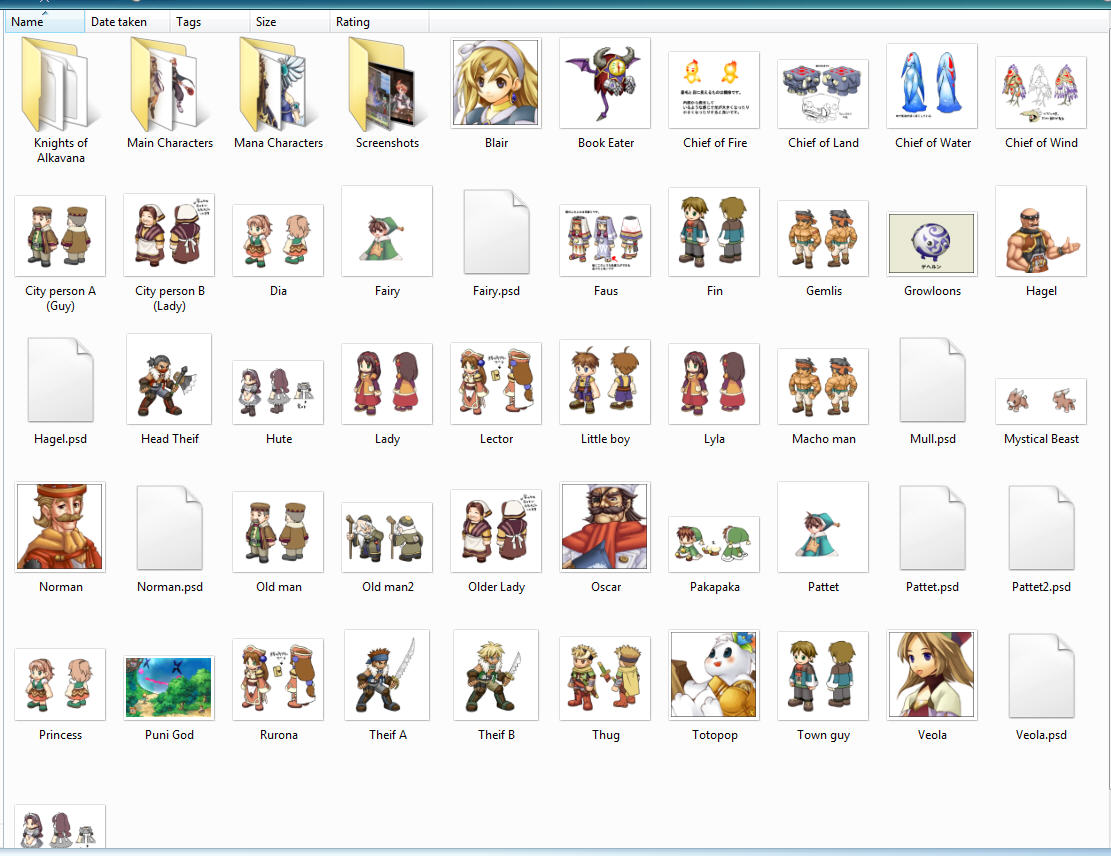The width and height of the screenshot is (1111, 856).
Task: Select the Old man2 thumbnail
Action: point(388,537)
